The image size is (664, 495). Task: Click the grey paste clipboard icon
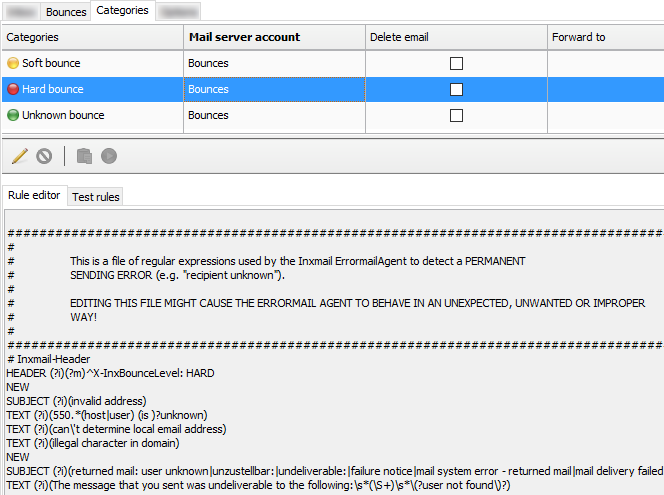(x=85, y=156)
